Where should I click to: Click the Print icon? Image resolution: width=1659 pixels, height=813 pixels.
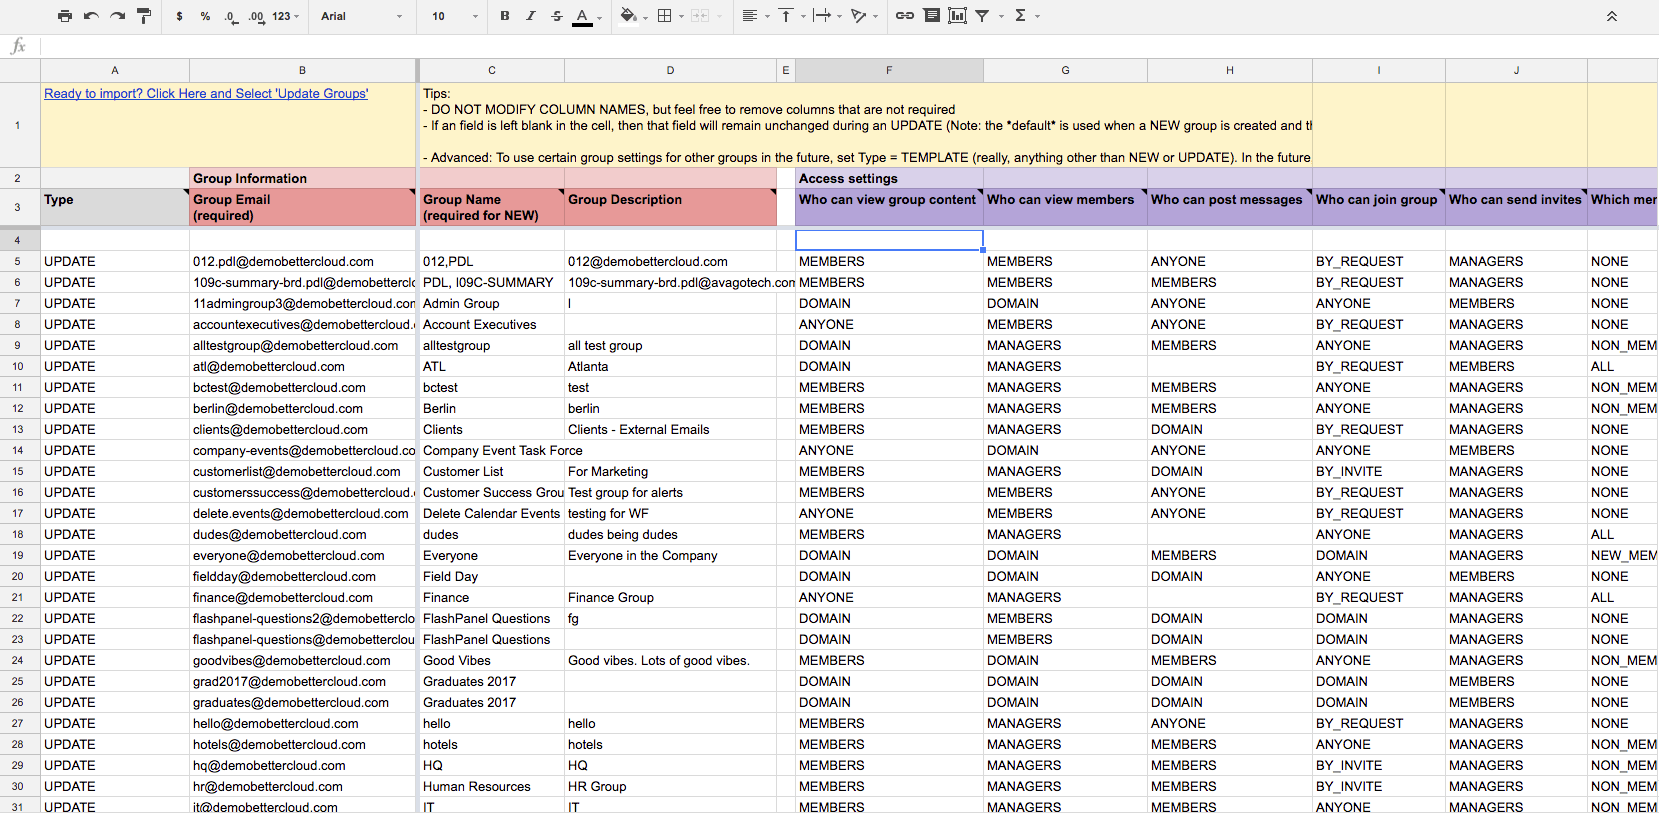coord(65,16)
